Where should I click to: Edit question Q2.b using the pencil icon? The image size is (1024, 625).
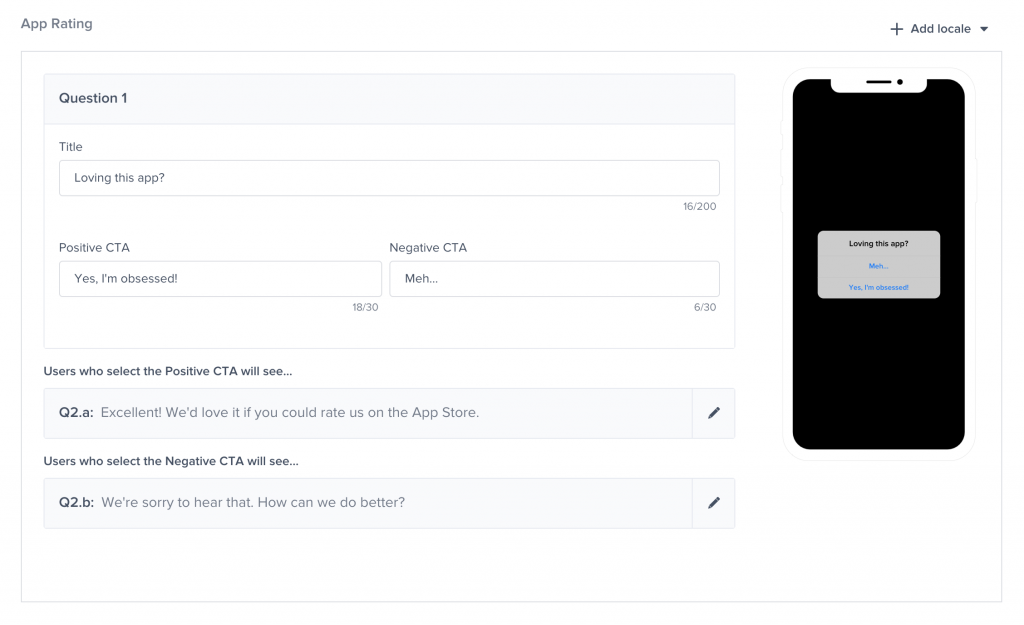(x=713, y=503)
